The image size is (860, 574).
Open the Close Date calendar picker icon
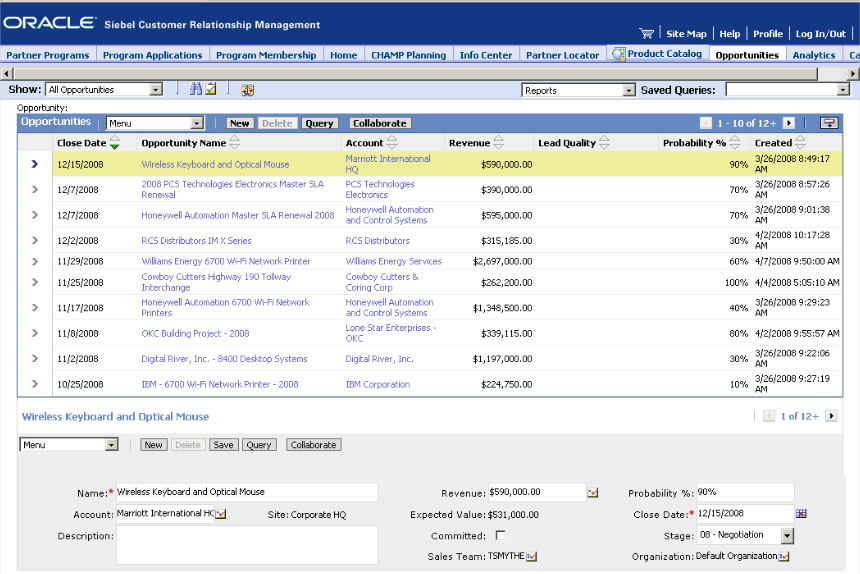(801, 513)
